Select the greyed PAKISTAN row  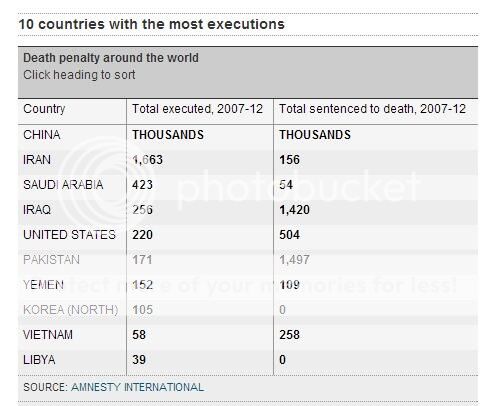point(248,260)
